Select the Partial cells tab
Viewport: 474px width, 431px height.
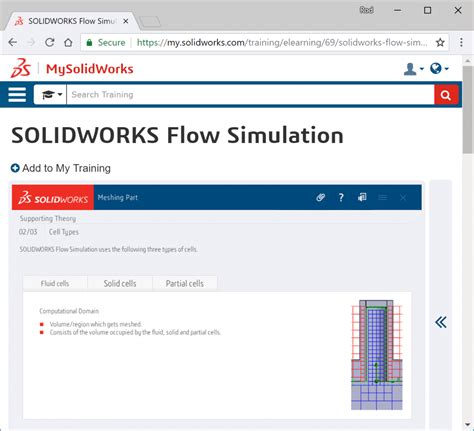[x=185, y=284]
